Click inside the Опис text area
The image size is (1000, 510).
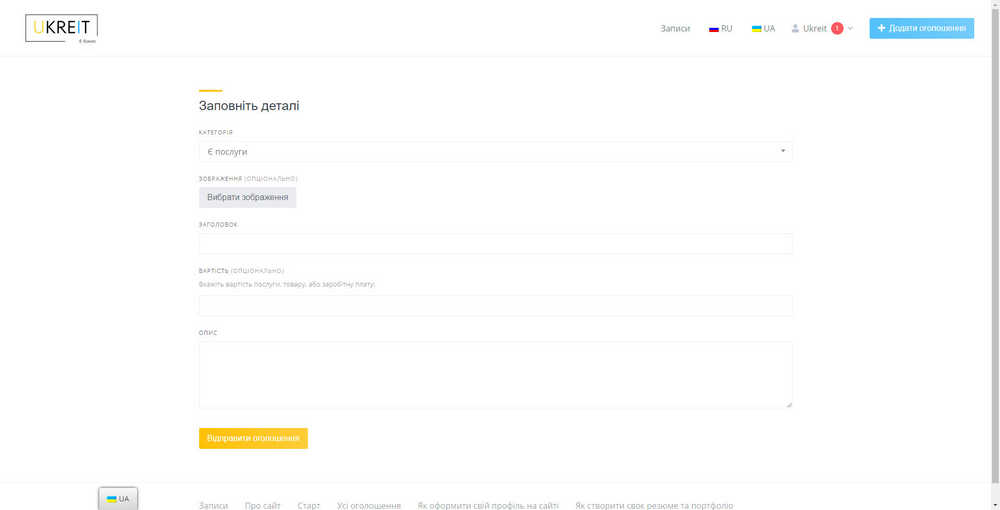[495, 374]
